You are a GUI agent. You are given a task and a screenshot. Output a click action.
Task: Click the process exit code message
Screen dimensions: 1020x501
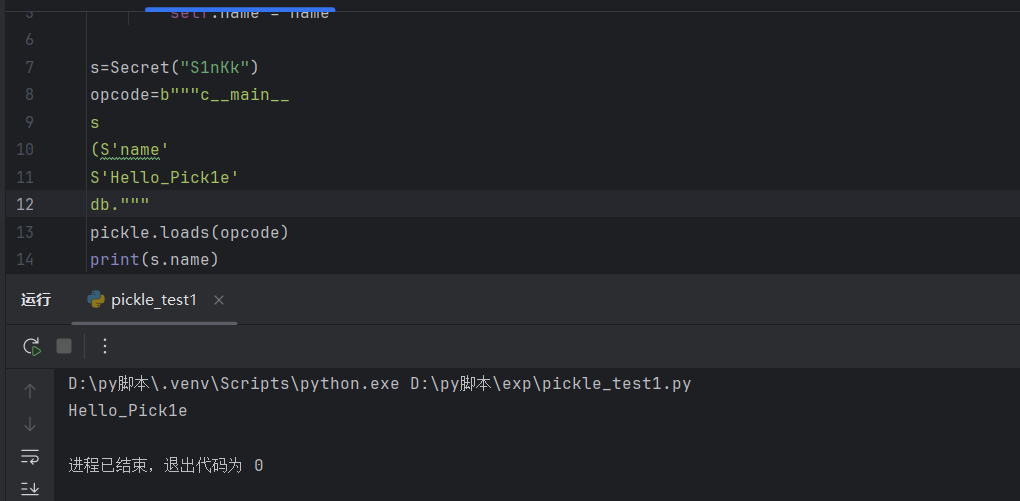166,466
